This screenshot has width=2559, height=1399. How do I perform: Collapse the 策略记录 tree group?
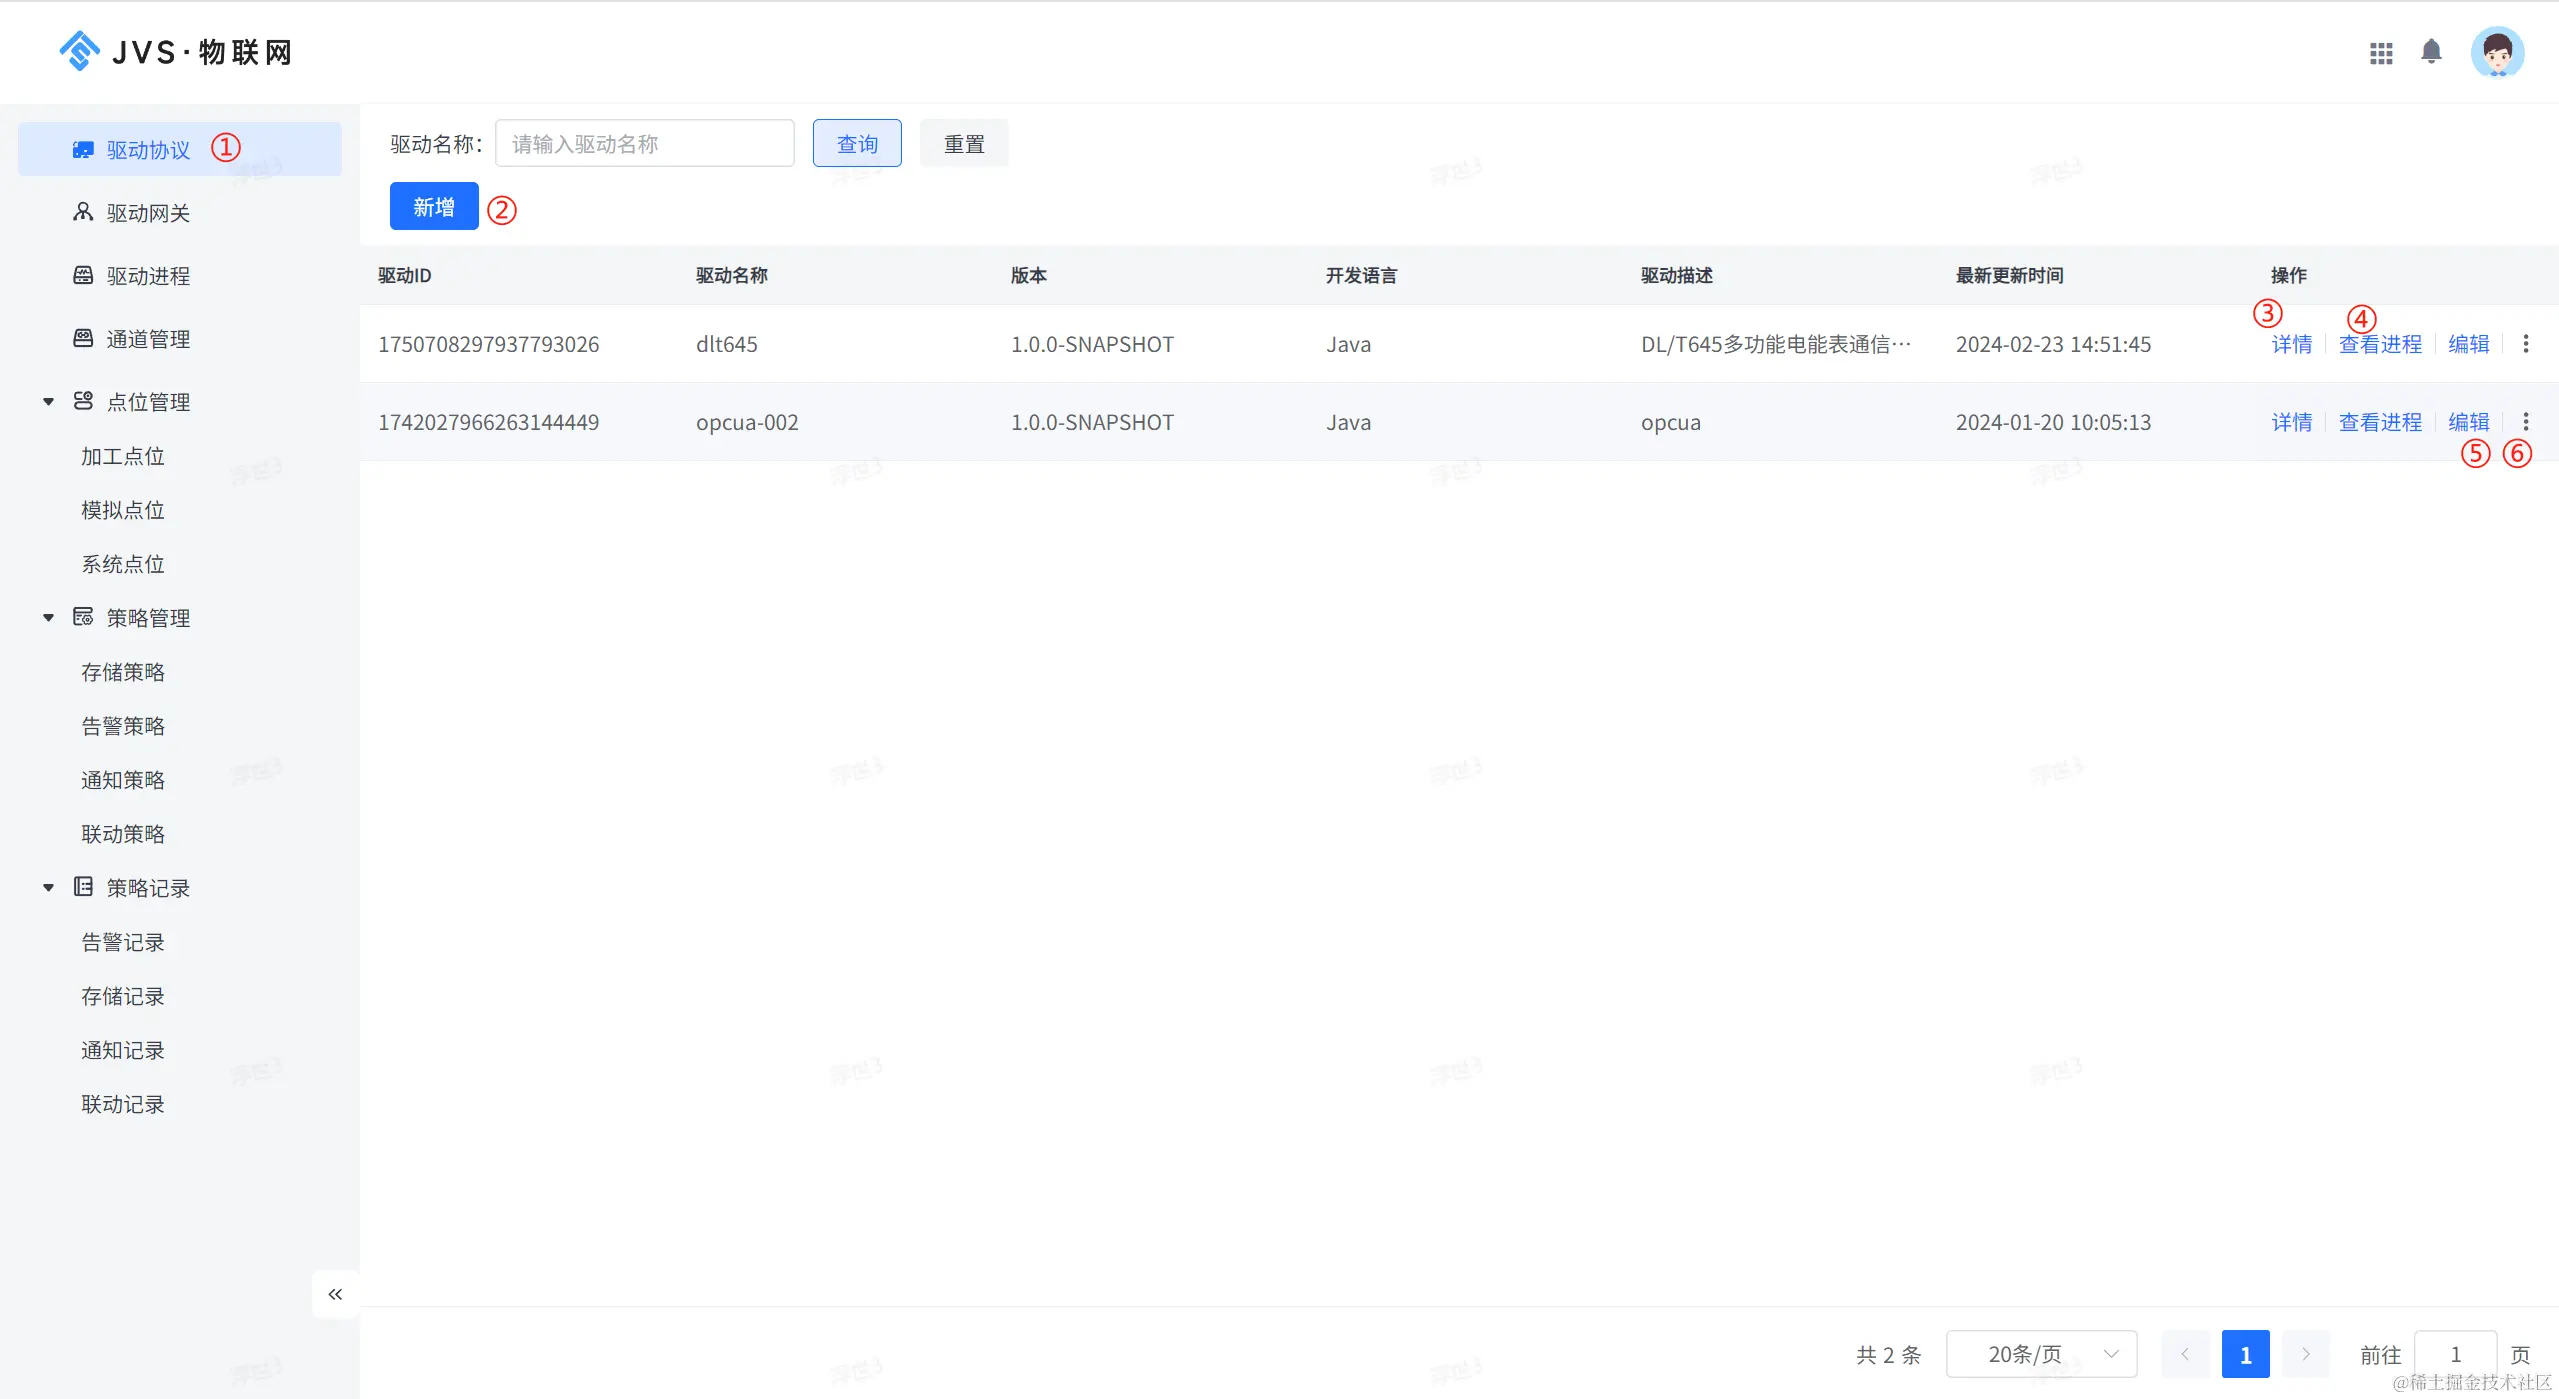point(48,888)
